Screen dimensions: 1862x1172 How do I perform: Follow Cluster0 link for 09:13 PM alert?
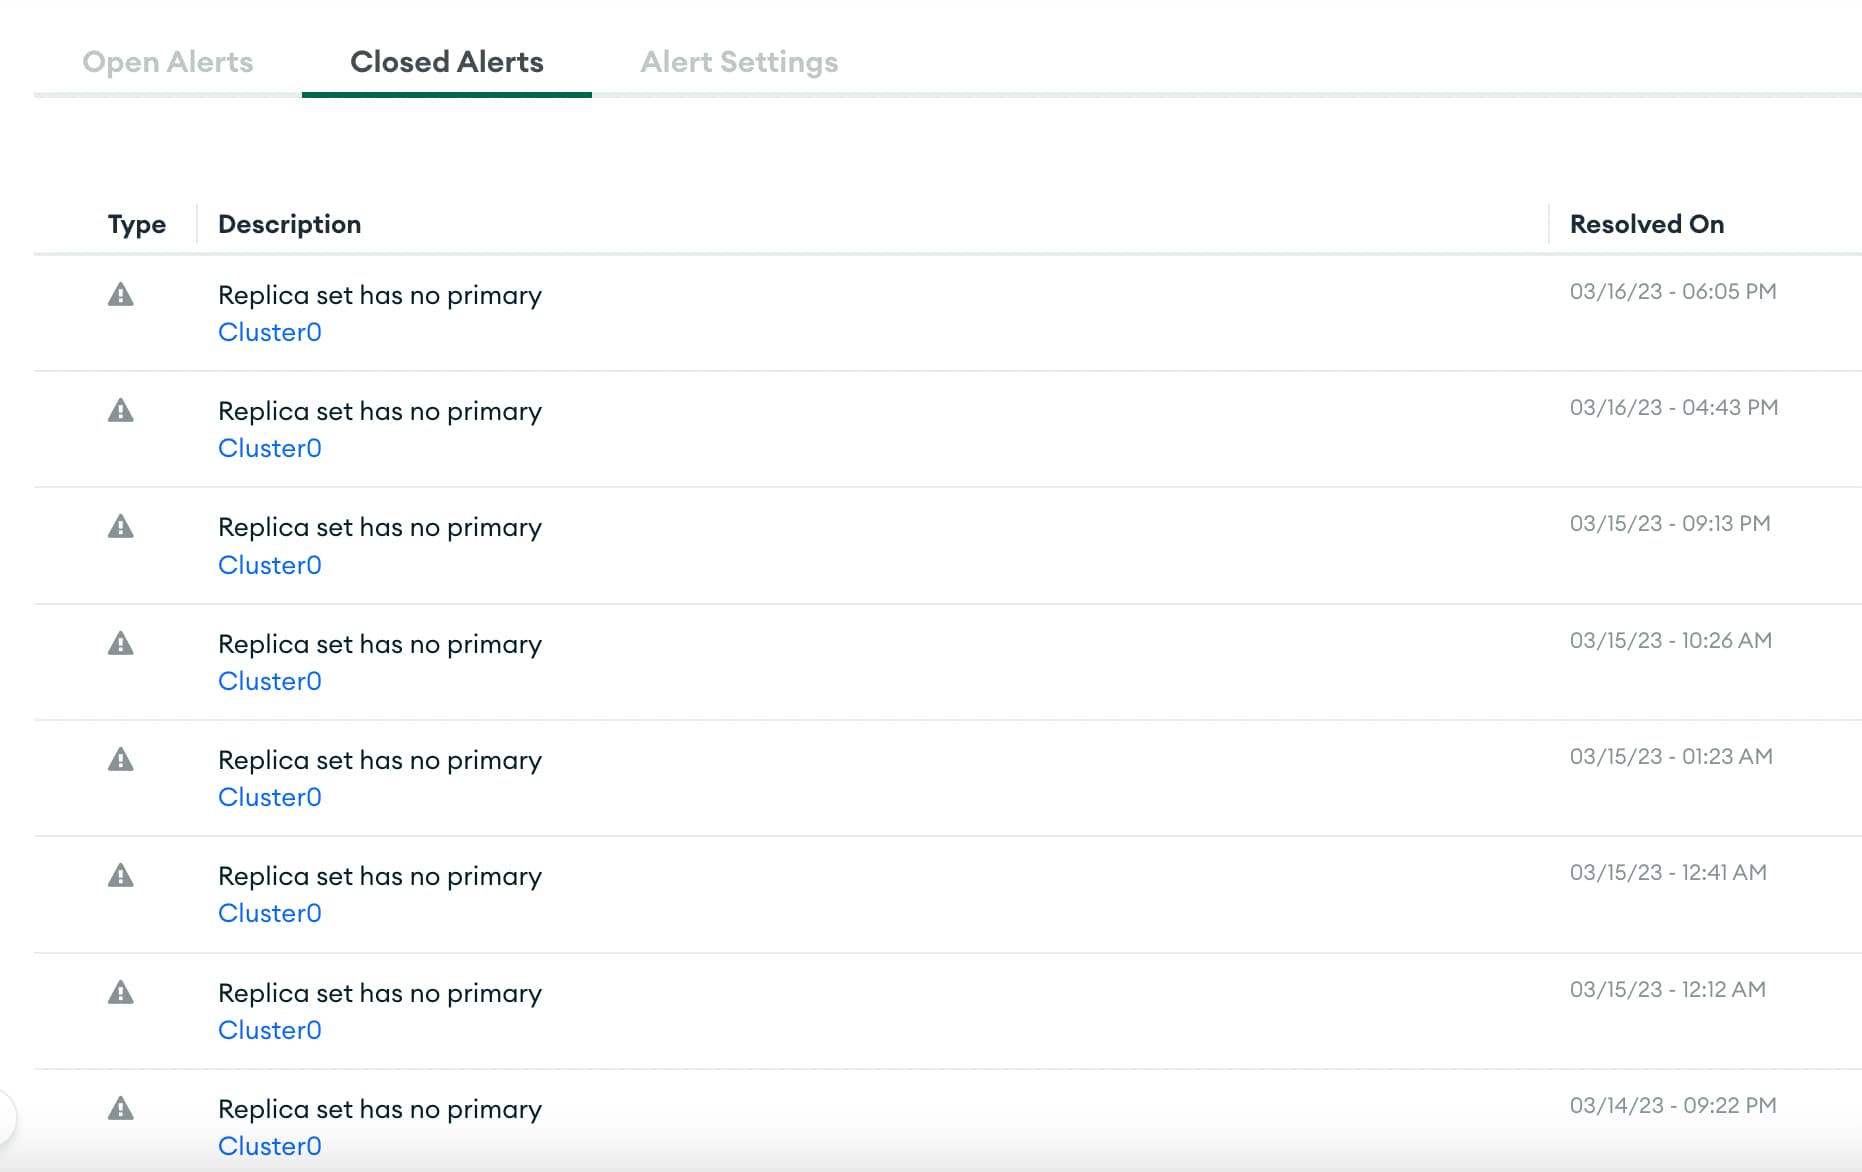[x=270, y=565]
